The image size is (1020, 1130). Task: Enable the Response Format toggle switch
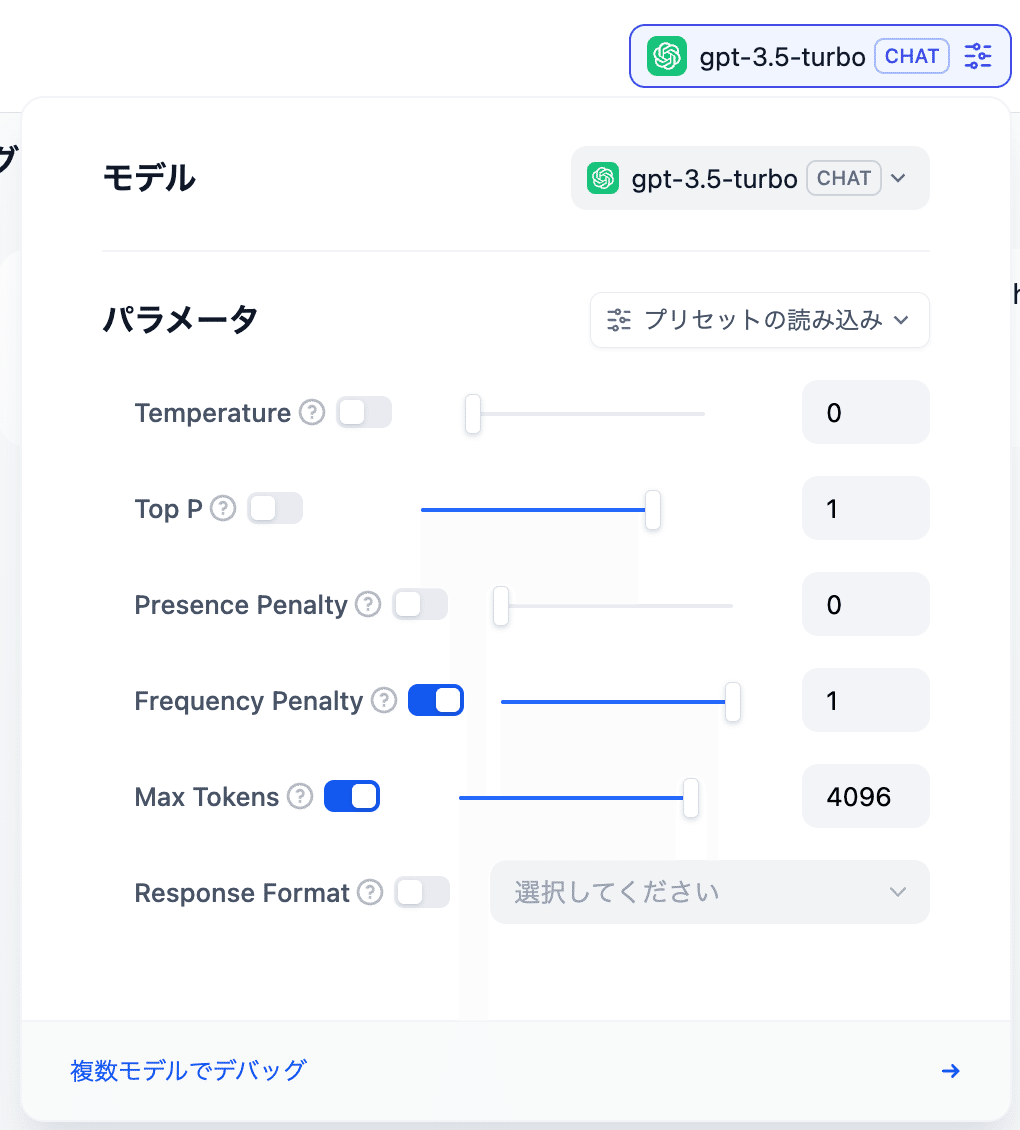click(421, 892)
